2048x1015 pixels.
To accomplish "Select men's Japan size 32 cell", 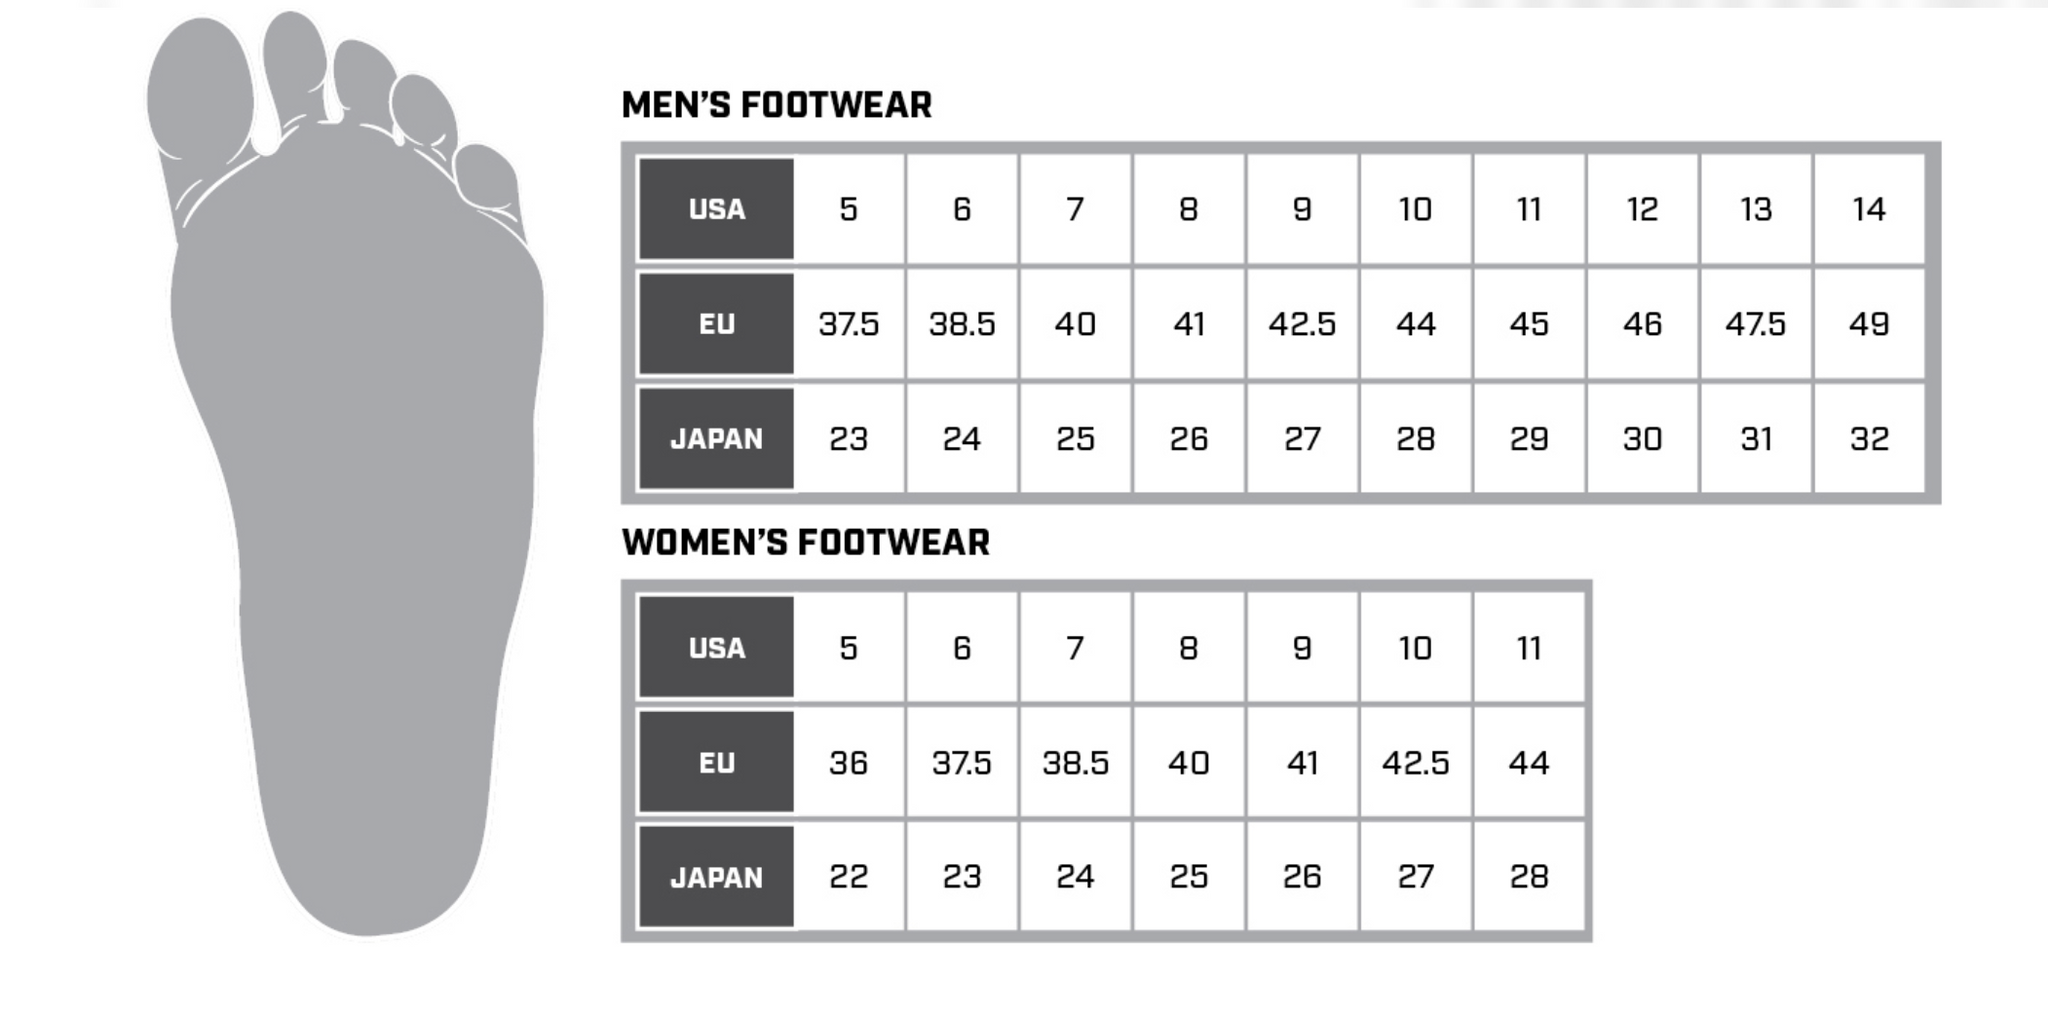I will 1869,439.
